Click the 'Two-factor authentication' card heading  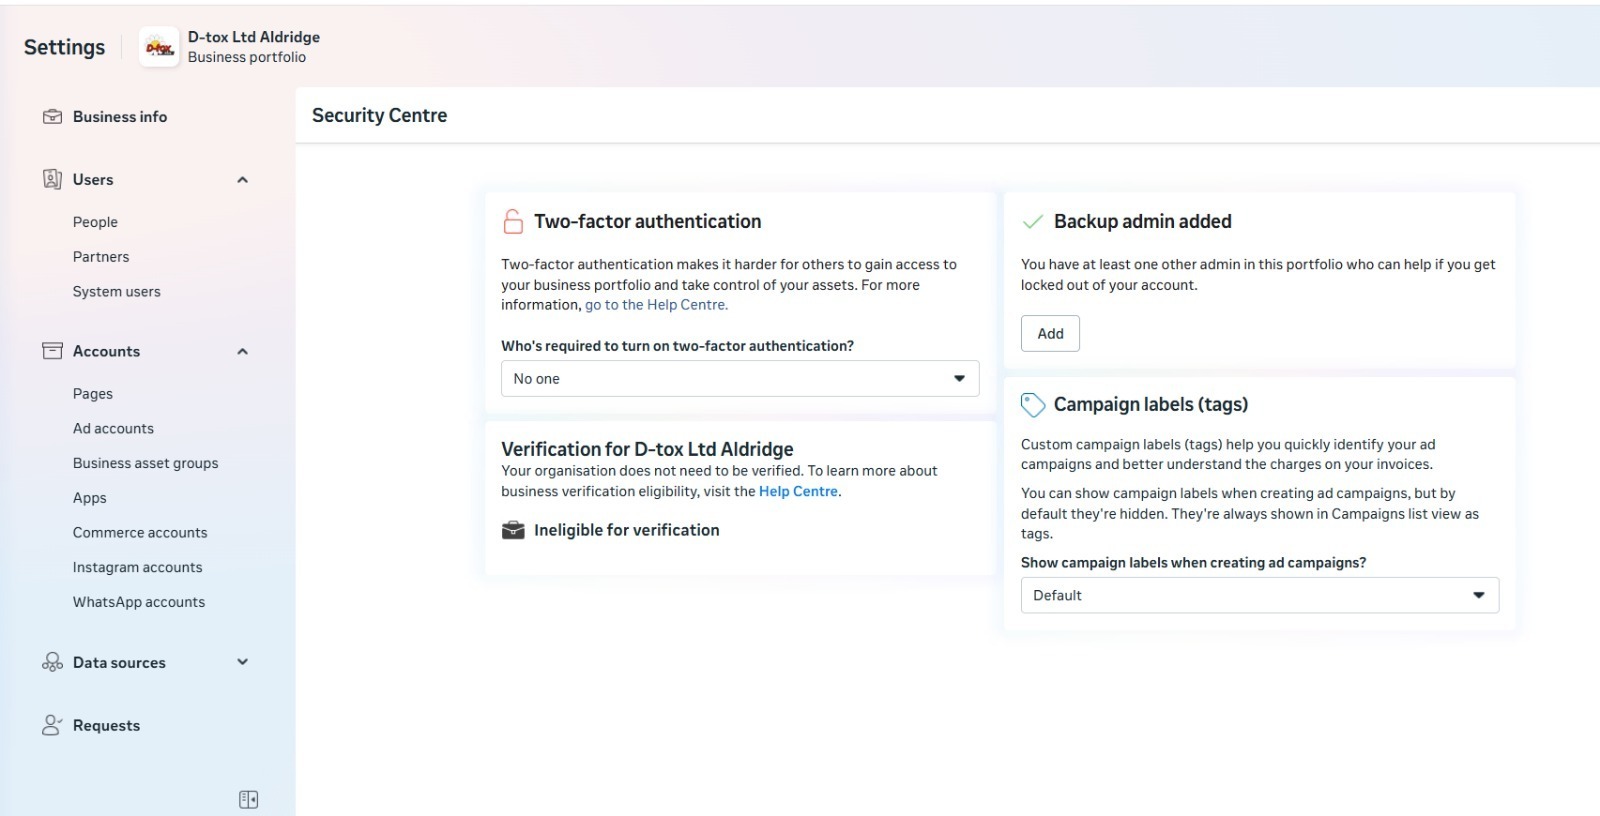[x=647, y=221]
